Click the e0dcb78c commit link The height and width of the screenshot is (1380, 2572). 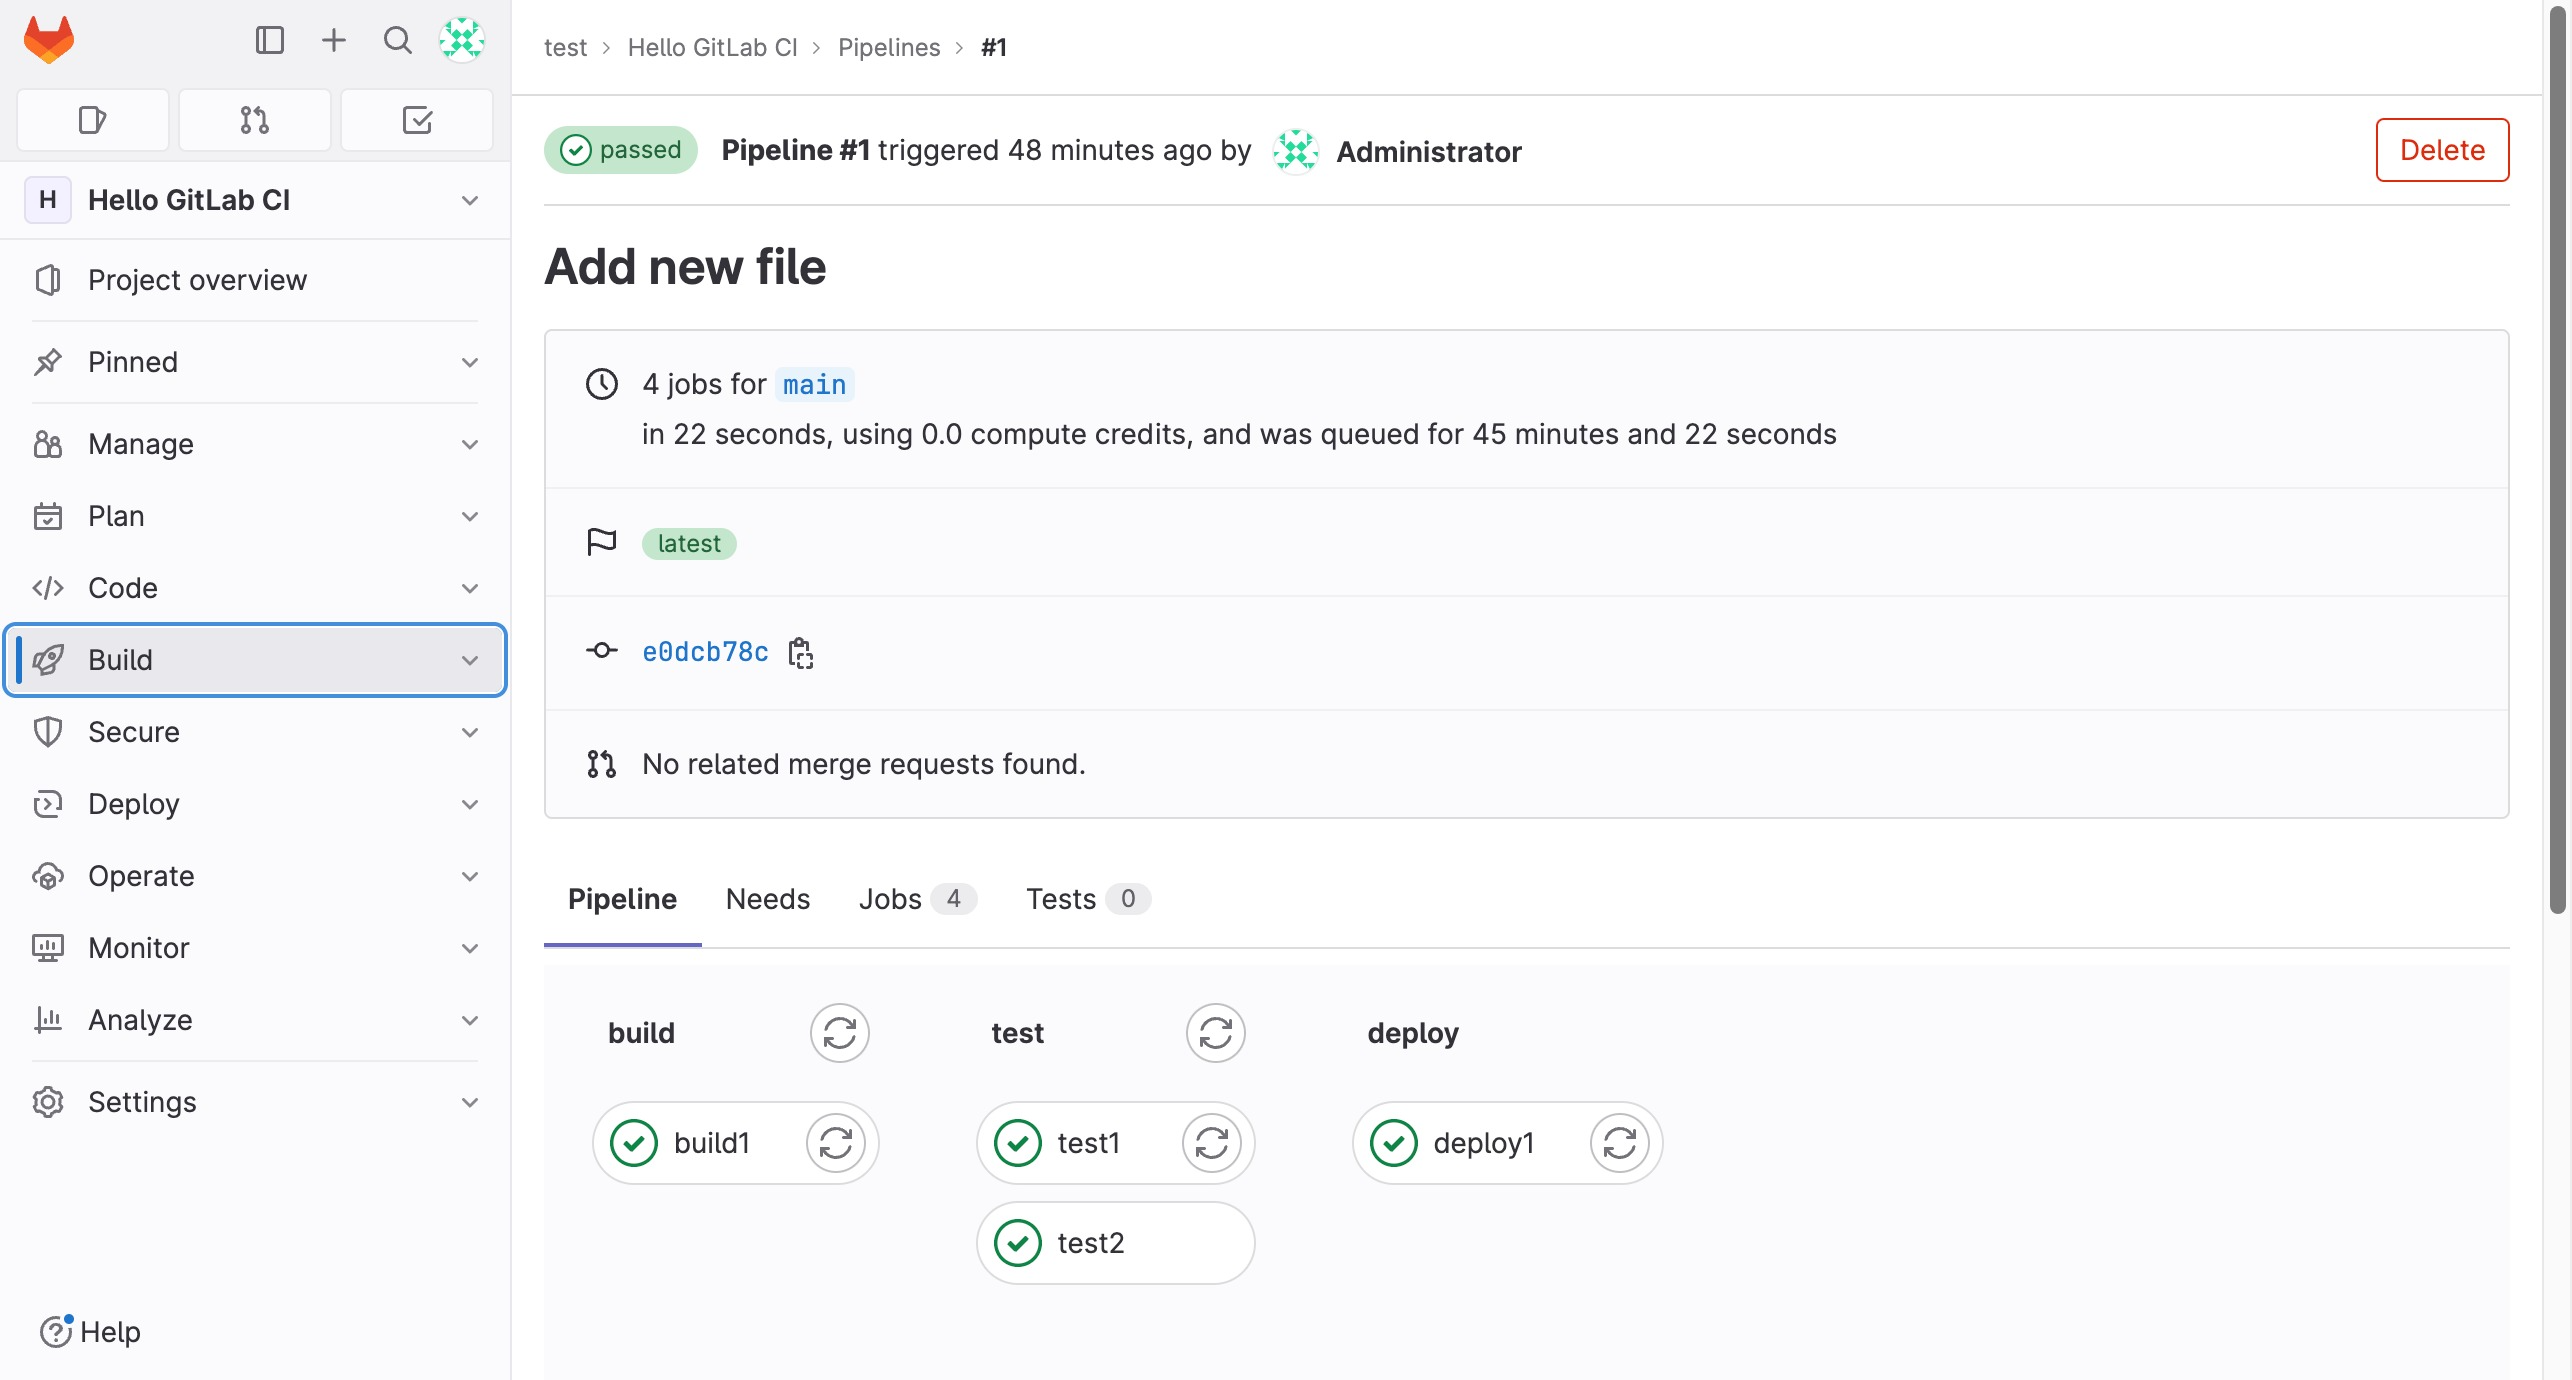point(704,652)
